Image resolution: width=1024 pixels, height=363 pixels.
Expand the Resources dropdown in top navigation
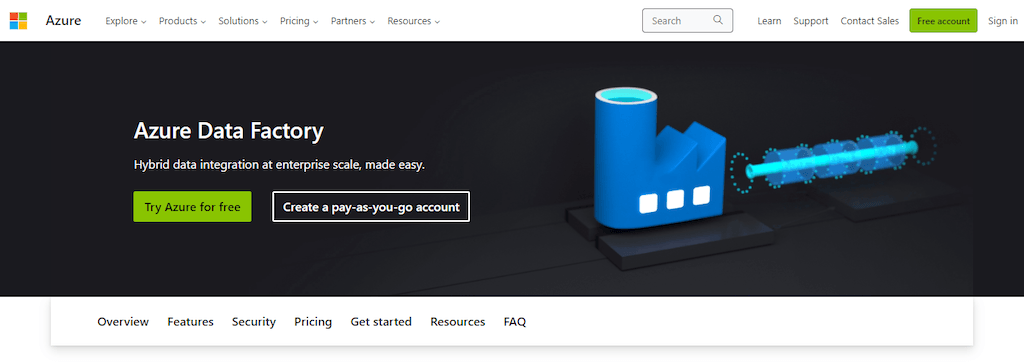[413, 21]
